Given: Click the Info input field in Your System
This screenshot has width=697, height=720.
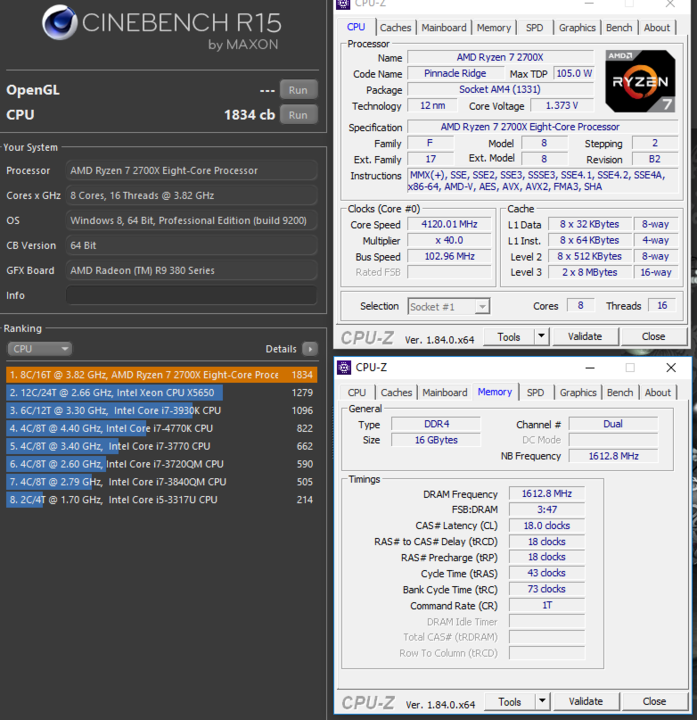Looking at the screenshot, I should pyautogui.click(x=191, y=295).
